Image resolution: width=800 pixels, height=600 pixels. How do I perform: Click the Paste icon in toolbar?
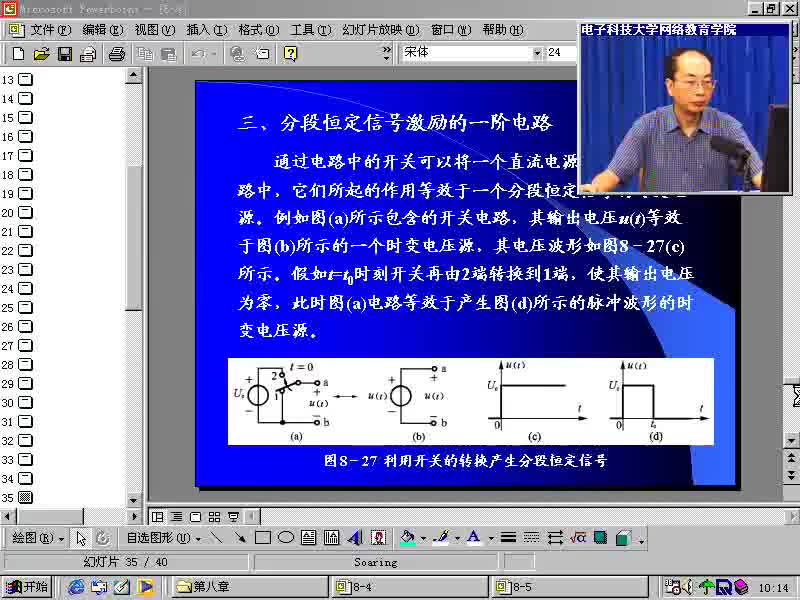[x=168, y=54]
